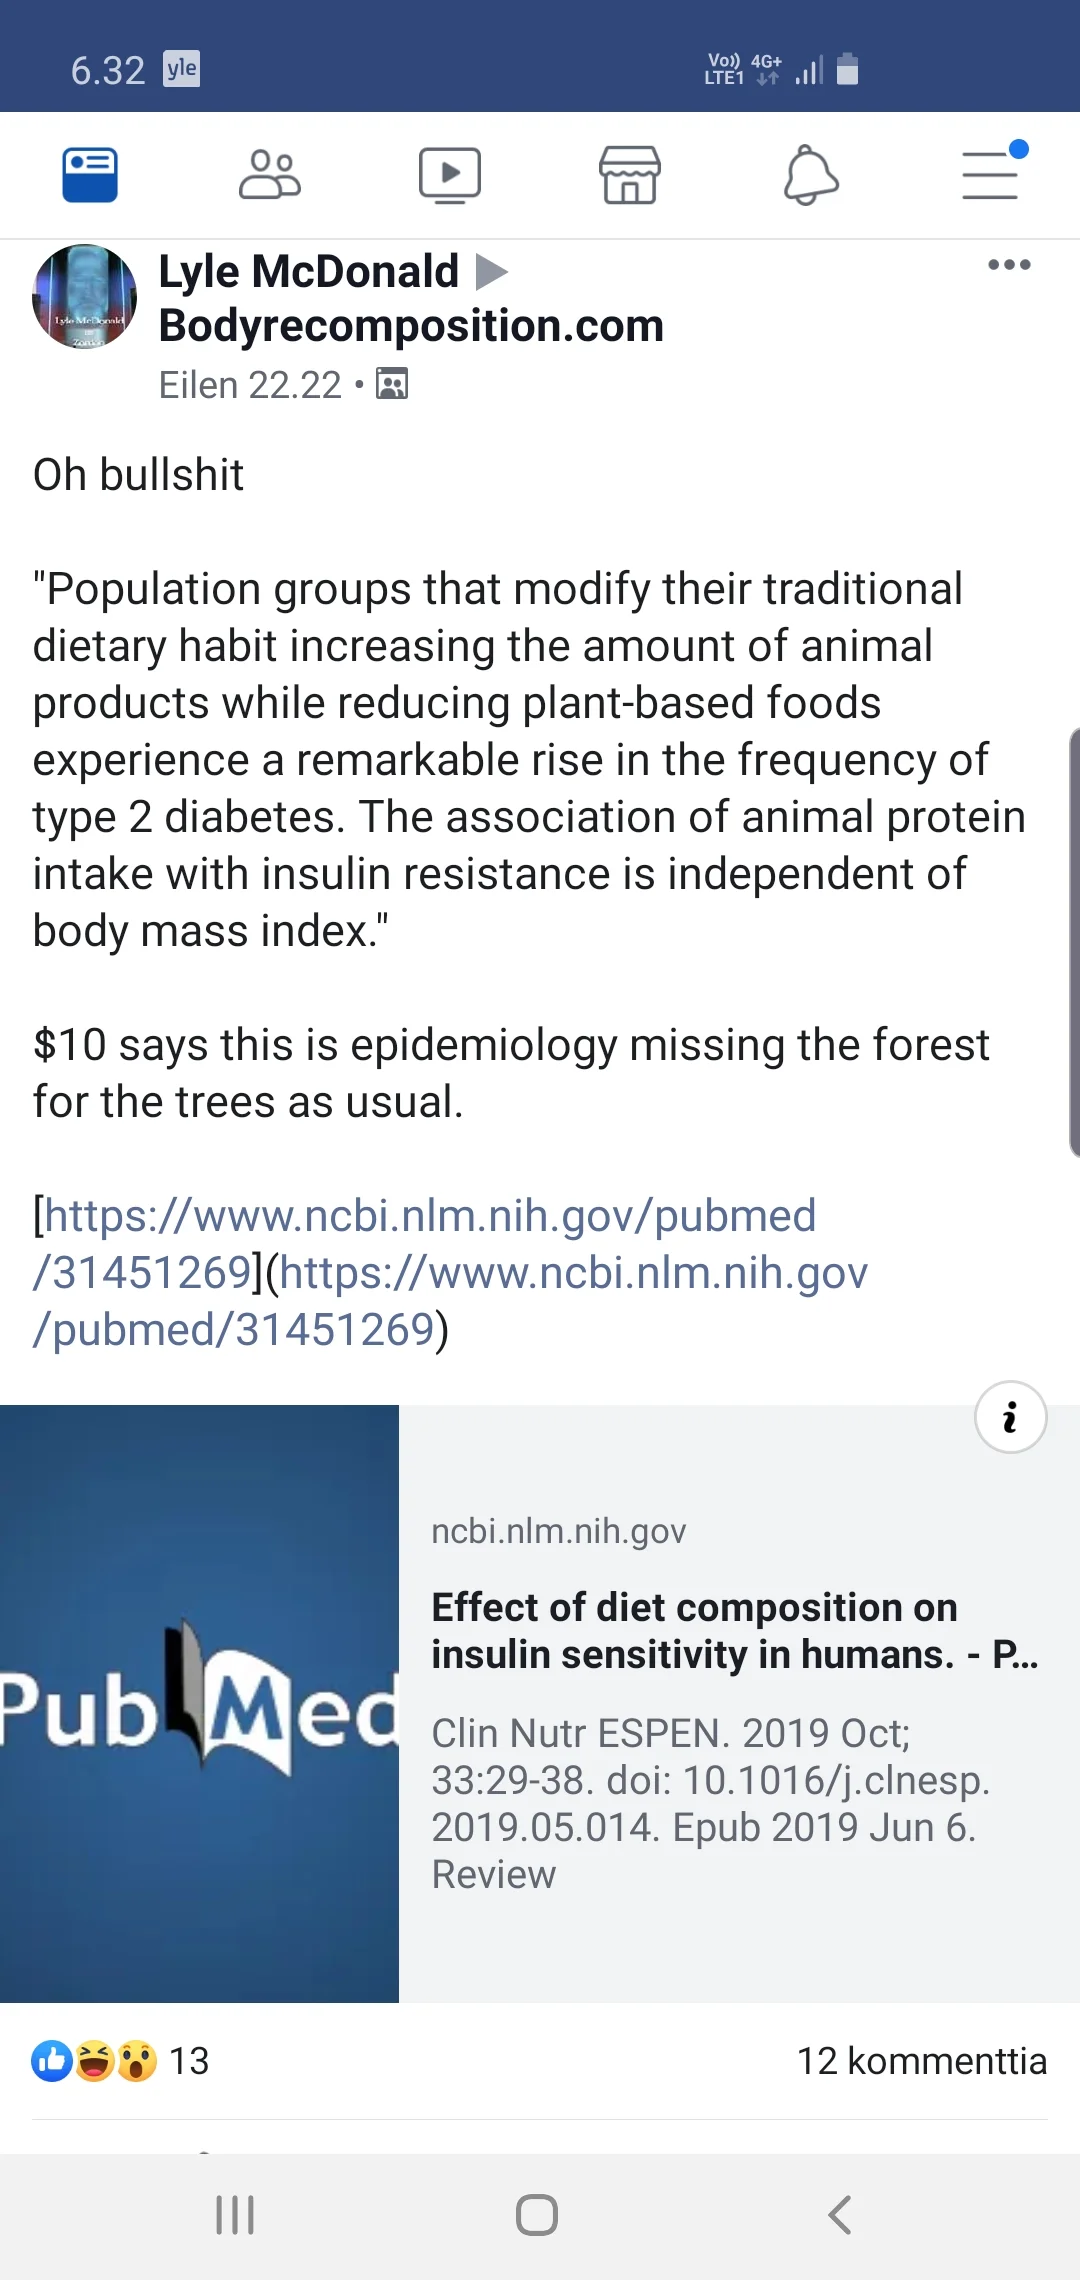Open the three-dot post options menu
Screen dimensions: 1080x2280
coord(1009,265)
